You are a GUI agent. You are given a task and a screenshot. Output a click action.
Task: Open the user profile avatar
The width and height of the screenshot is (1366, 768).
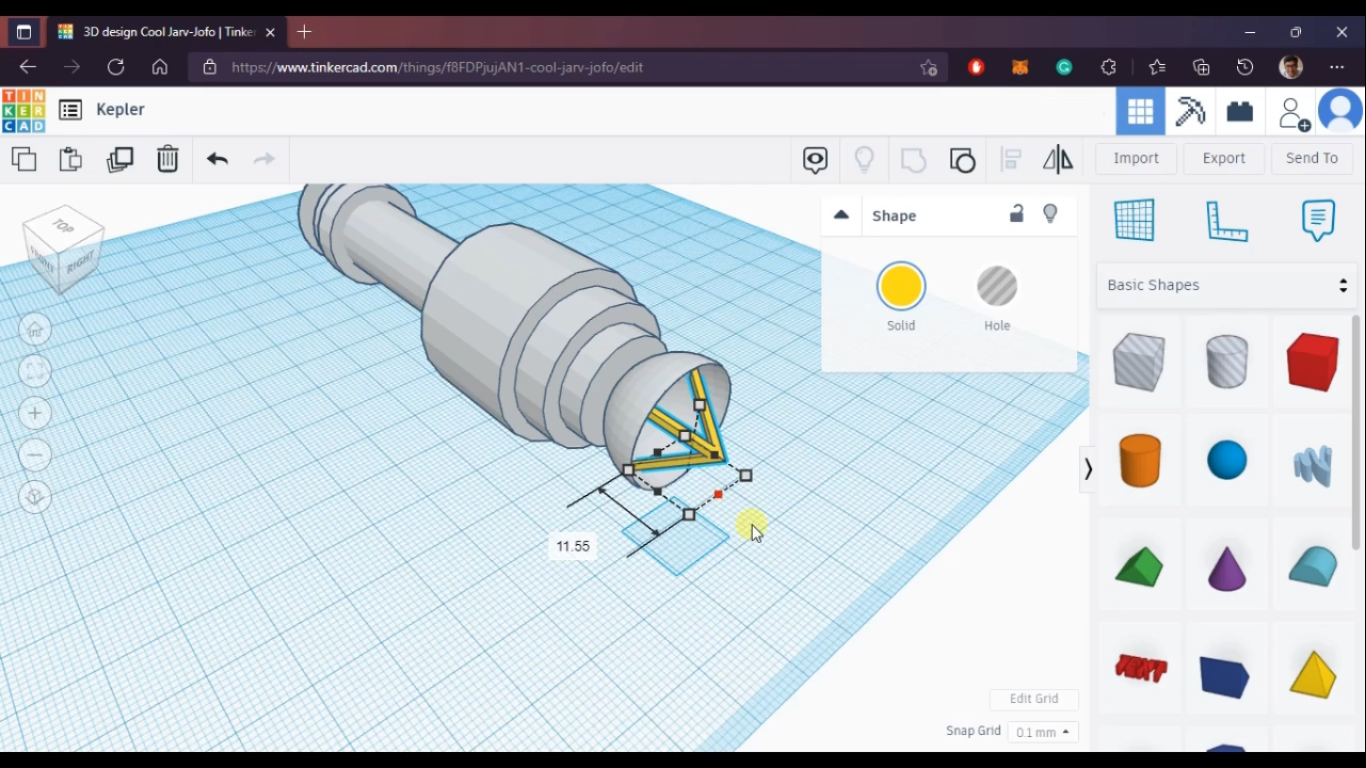[x=1341, y=111]
